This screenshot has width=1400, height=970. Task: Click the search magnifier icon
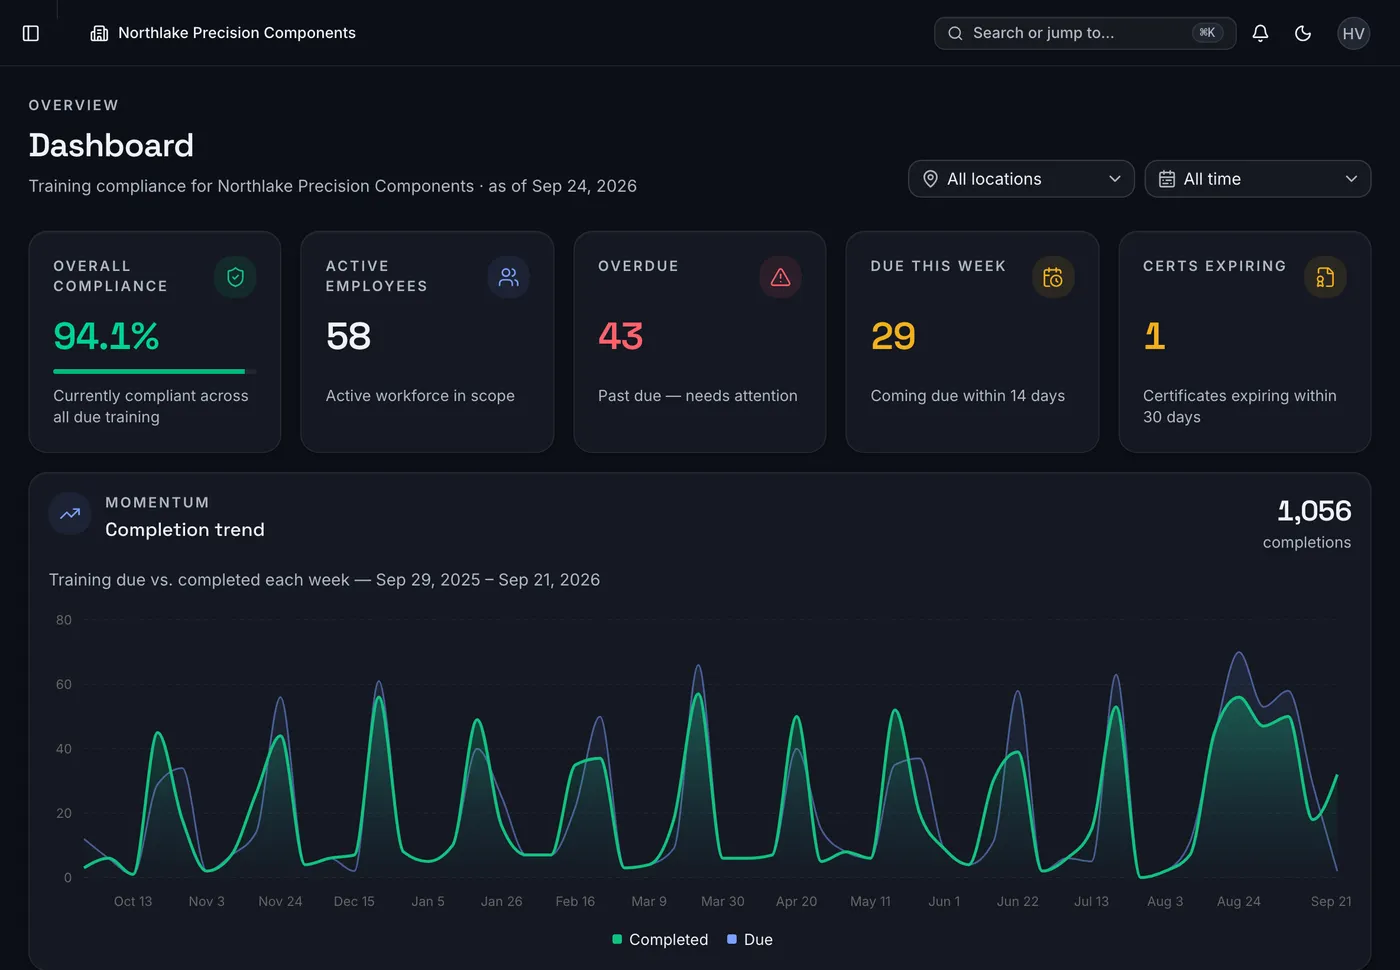click(955, 33)
